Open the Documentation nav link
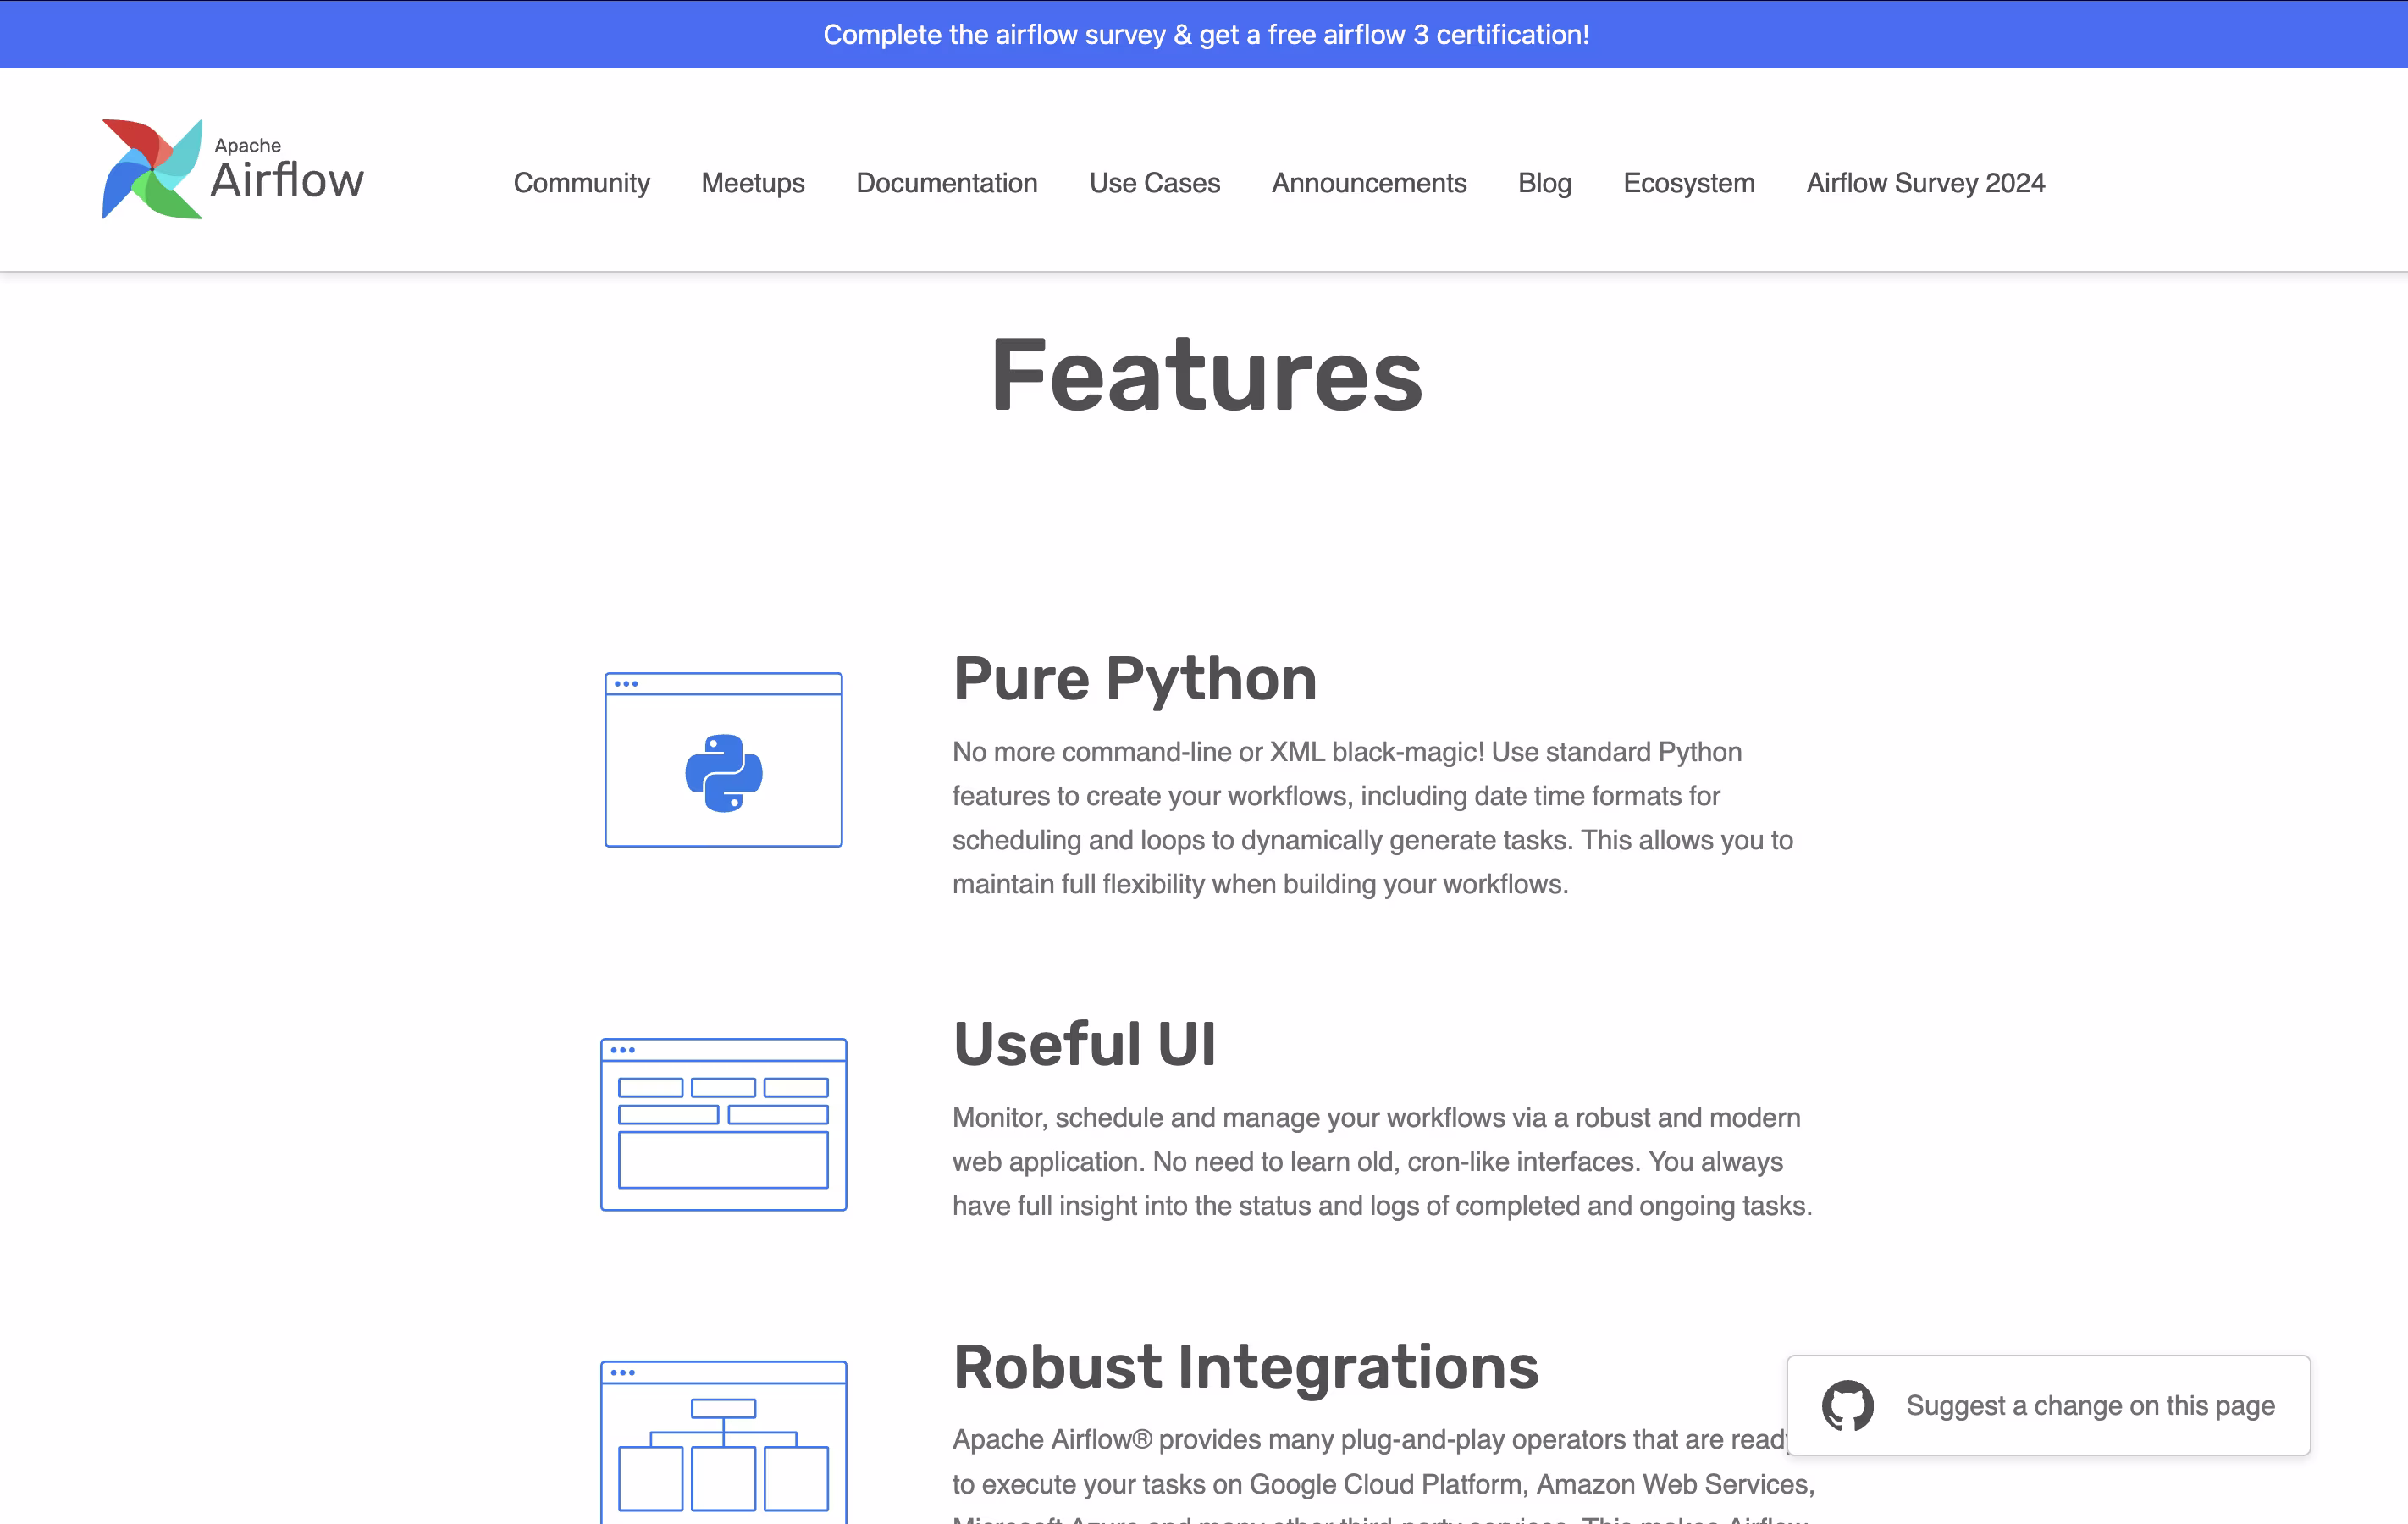Viewport: 2408px width, 1524px height. [946, 183]
